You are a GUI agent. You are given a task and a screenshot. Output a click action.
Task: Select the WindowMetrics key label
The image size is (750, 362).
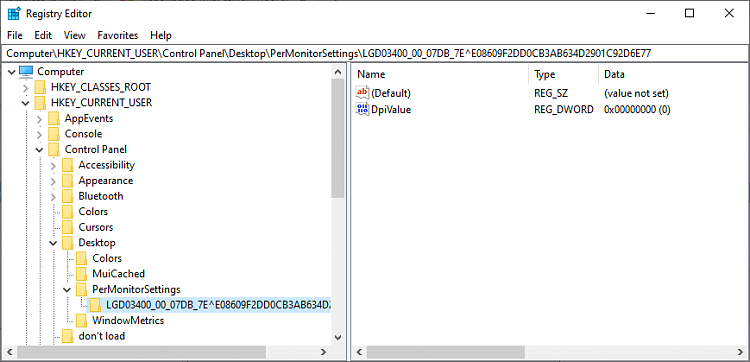point(128,320)
